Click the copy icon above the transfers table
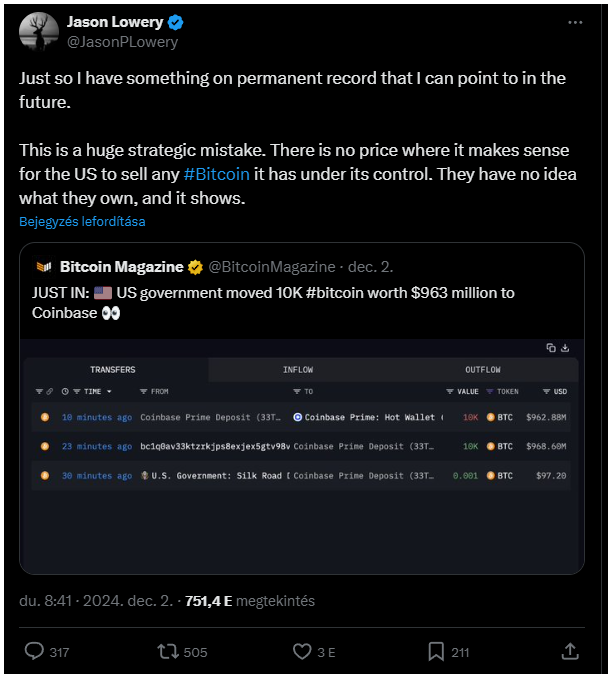The width and height of the screenshot is (612, 678). [551, 348]
